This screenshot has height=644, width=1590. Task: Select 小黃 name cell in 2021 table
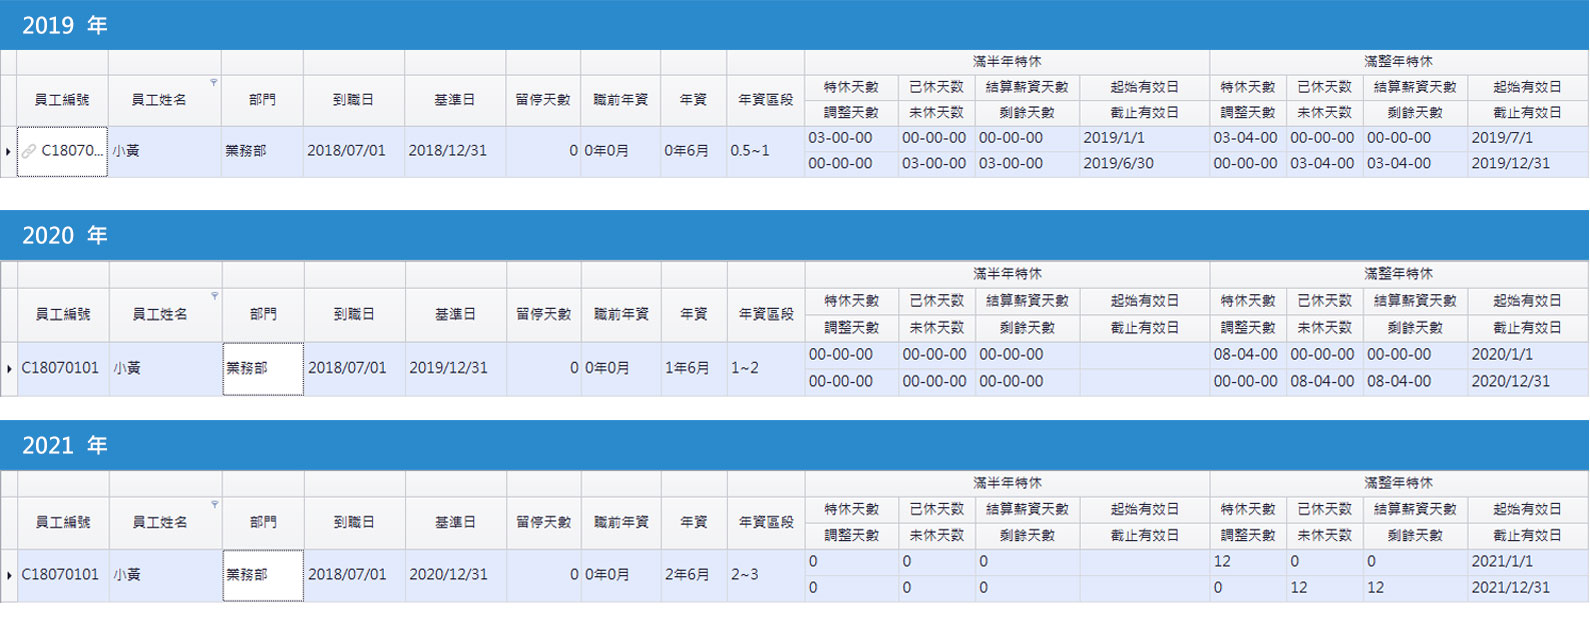click(165, 576)
